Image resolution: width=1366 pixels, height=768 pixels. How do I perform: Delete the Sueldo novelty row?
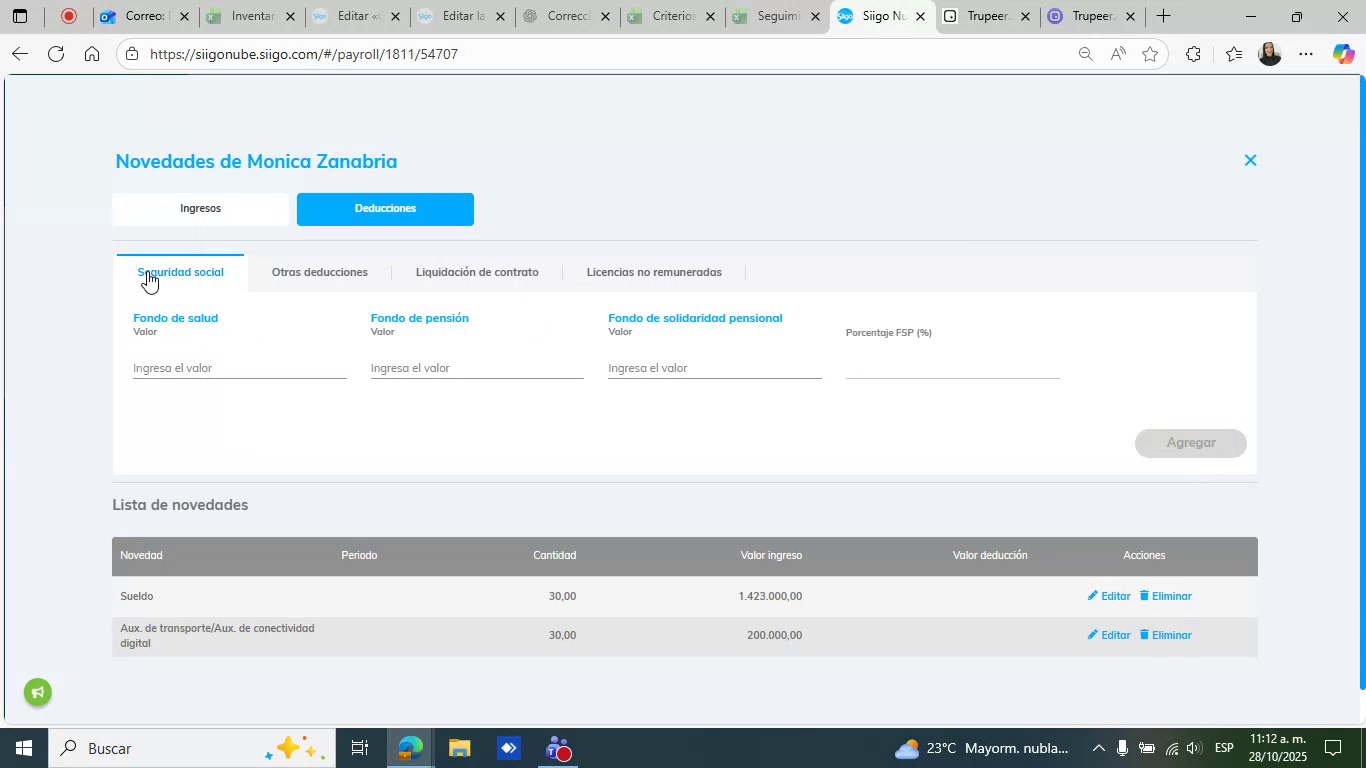[x=1166, y=596]
